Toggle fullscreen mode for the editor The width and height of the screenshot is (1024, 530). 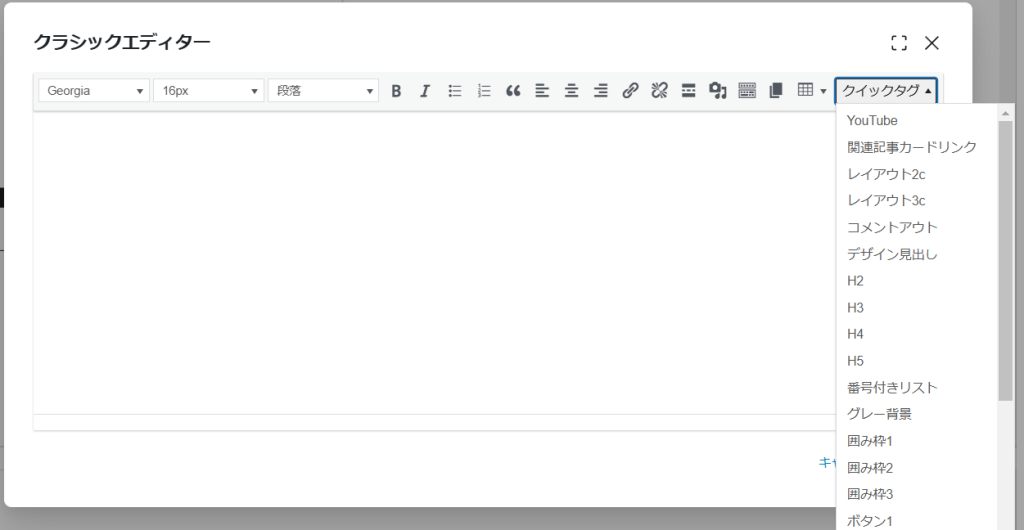click(899, 43)
